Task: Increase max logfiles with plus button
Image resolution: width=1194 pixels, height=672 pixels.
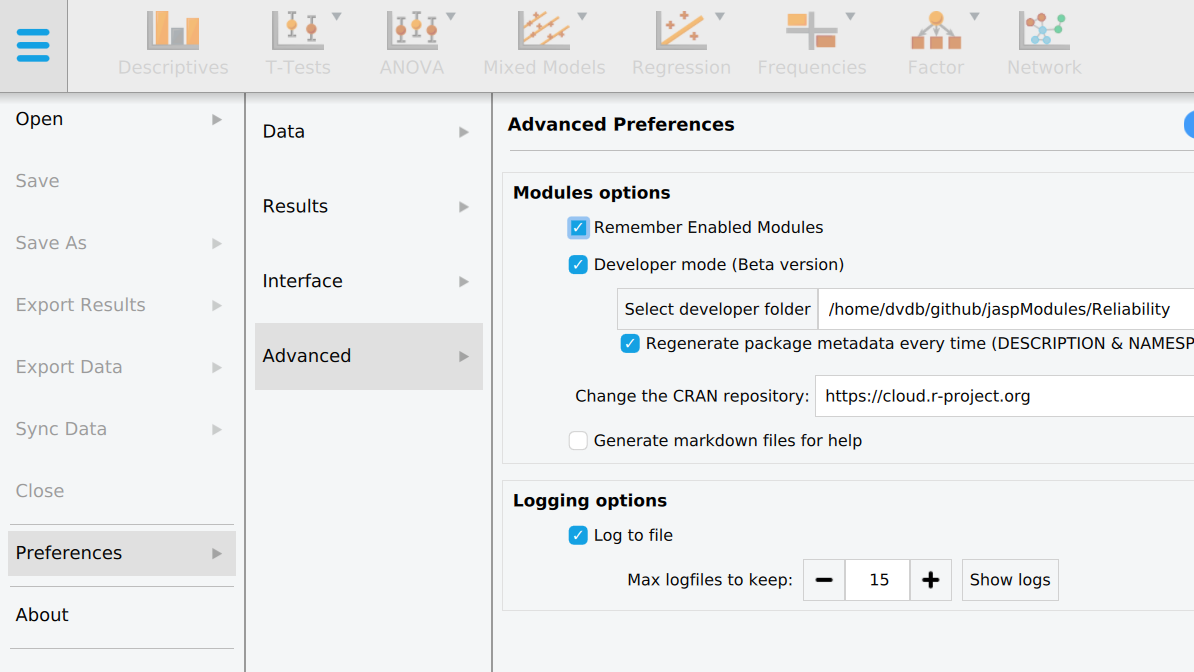Action: [930, 580]
